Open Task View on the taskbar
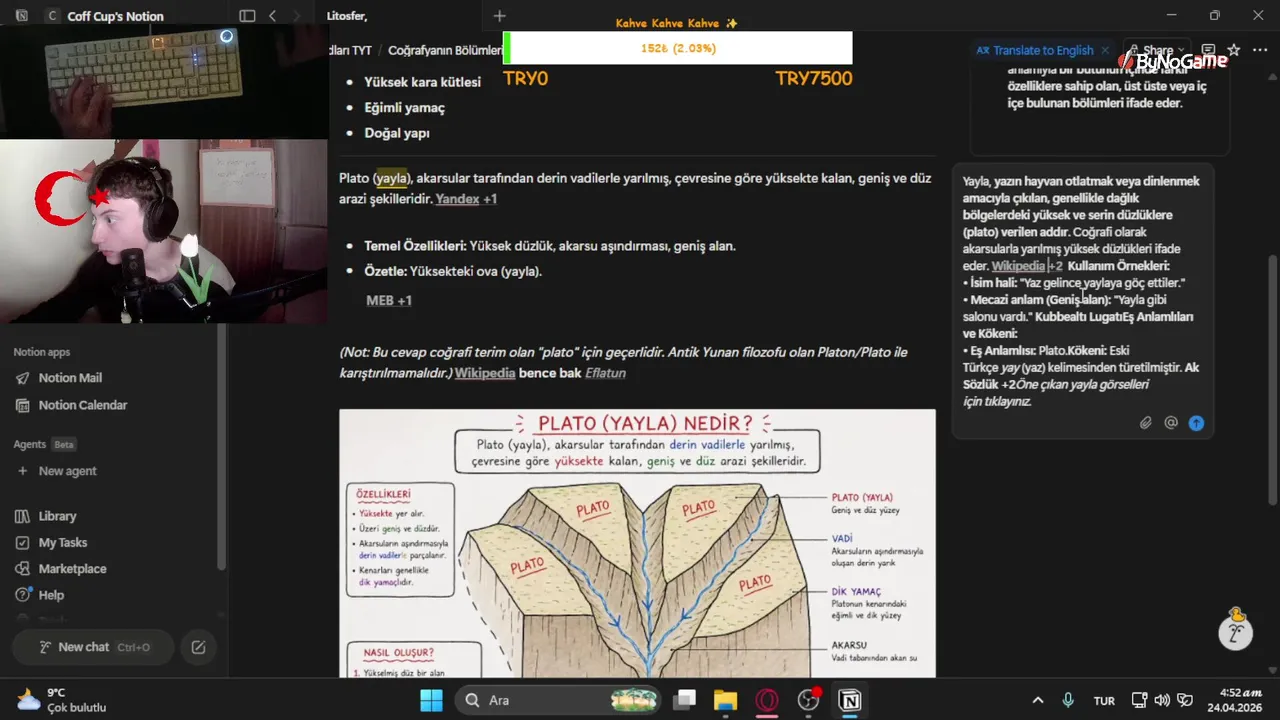 pos(685,700)
